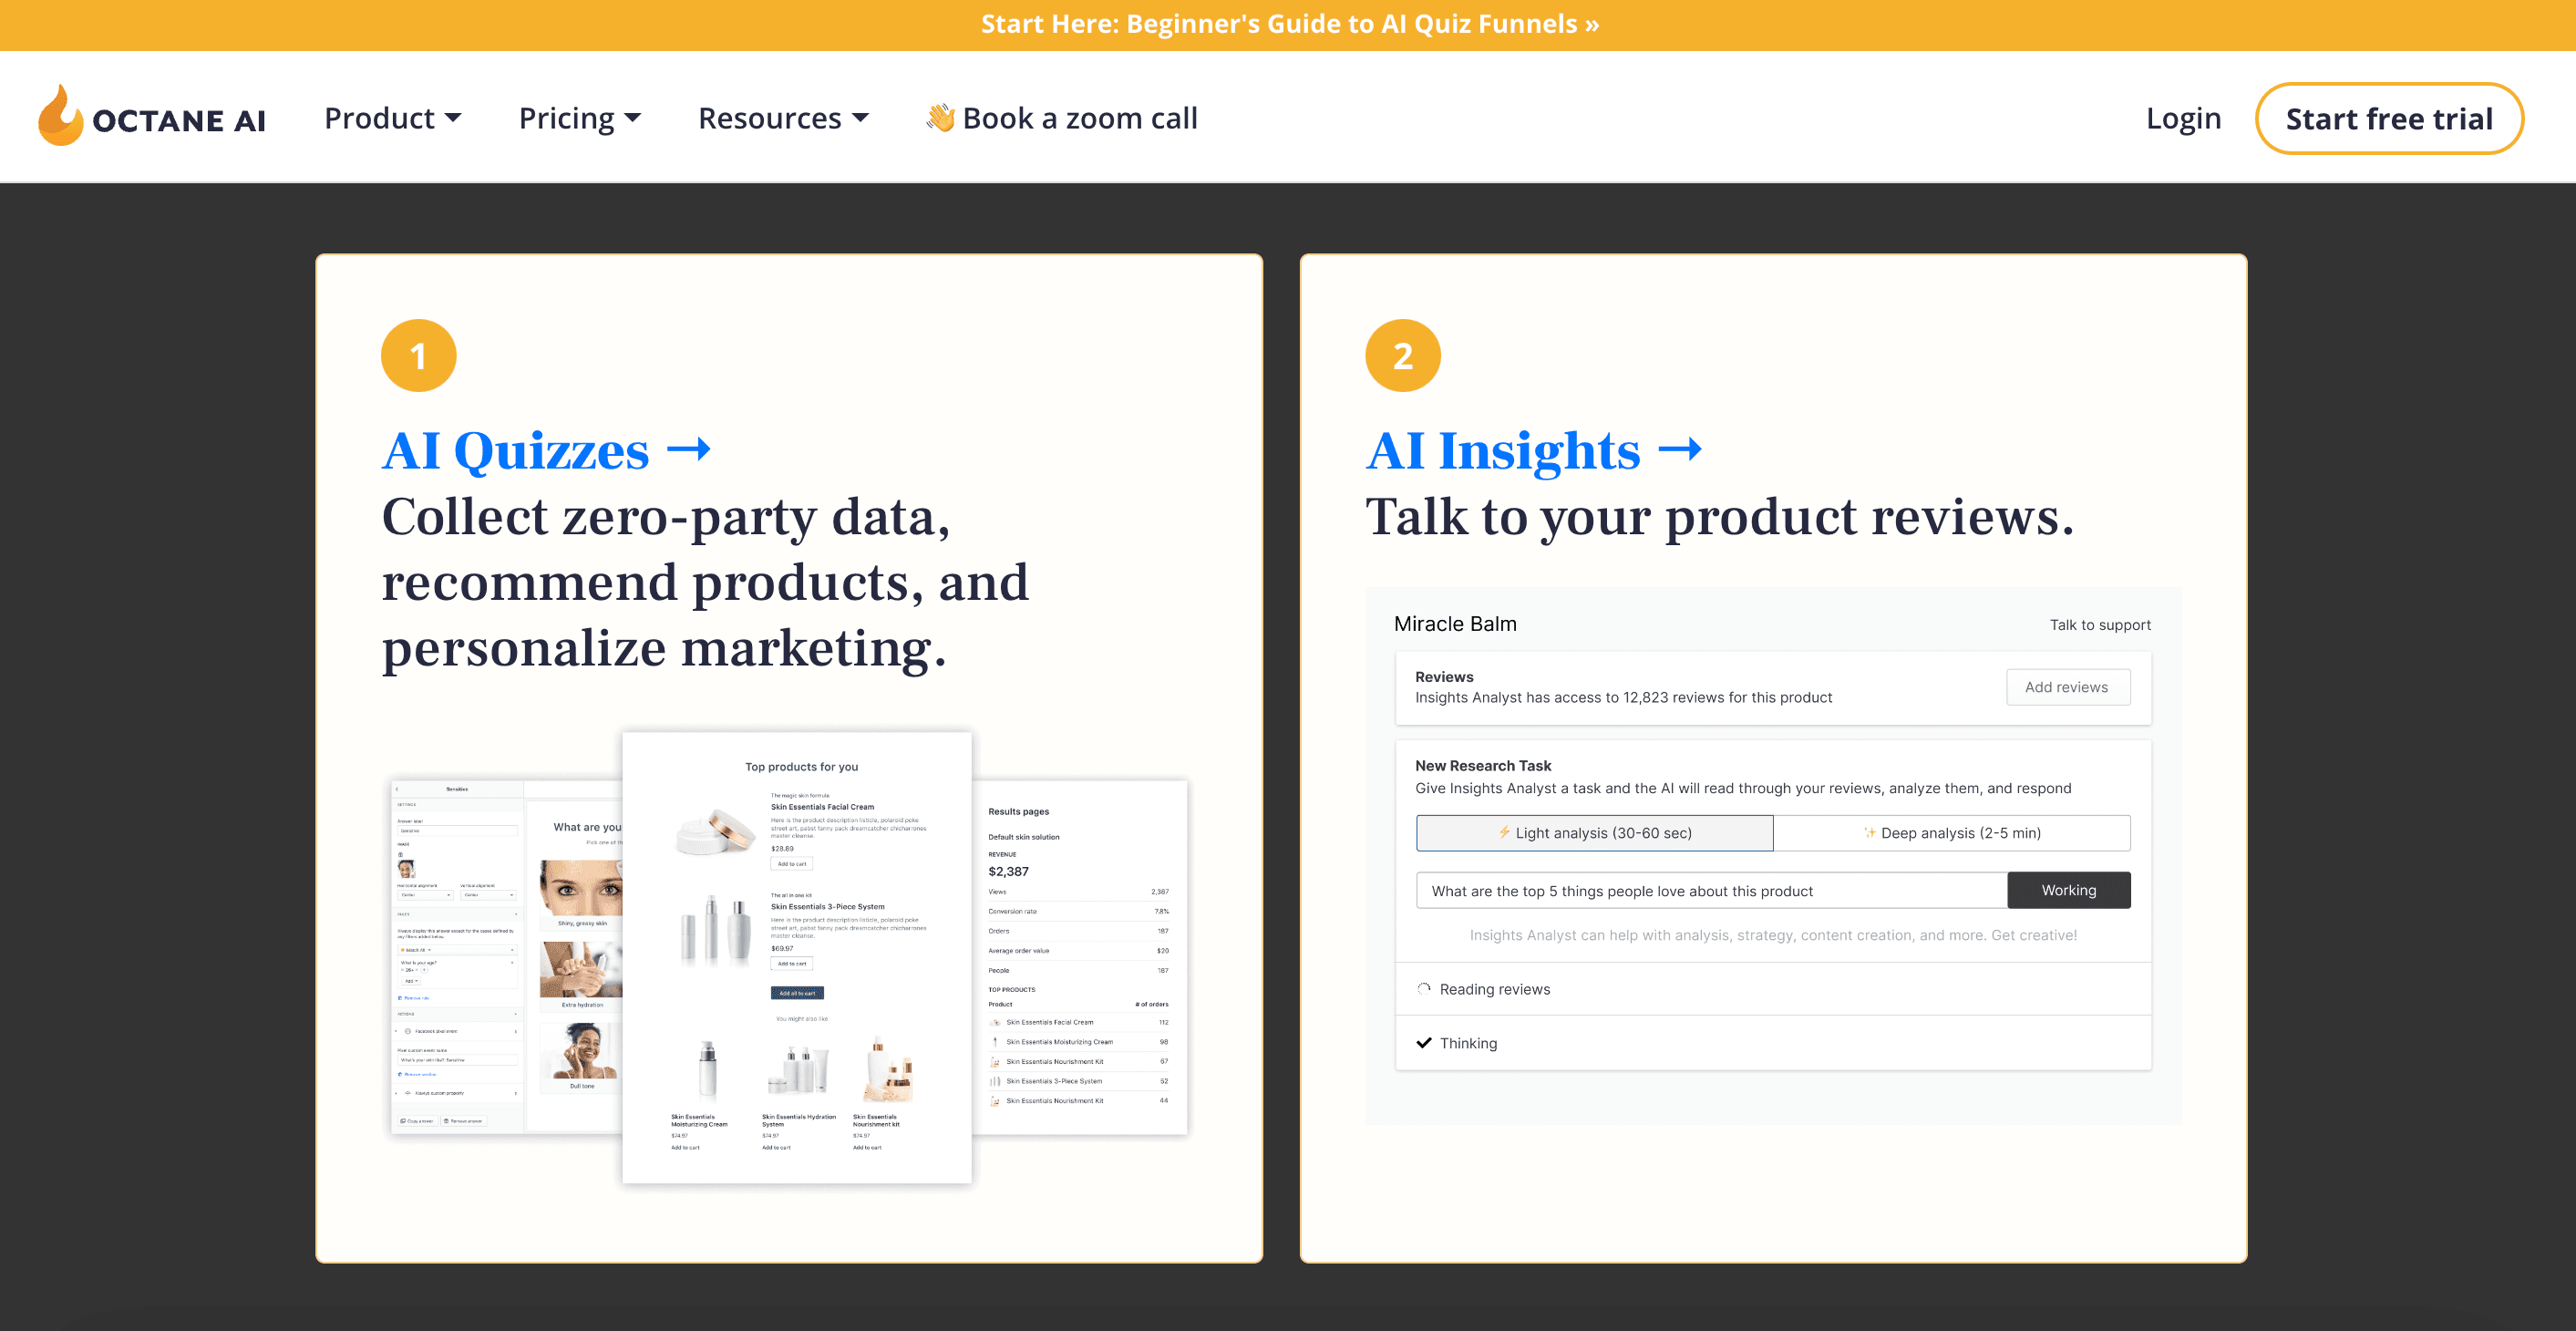The image size is (2576, 1331).
Task: Click the trash icon next to Remove rule
Action: [x=400, y=998]
